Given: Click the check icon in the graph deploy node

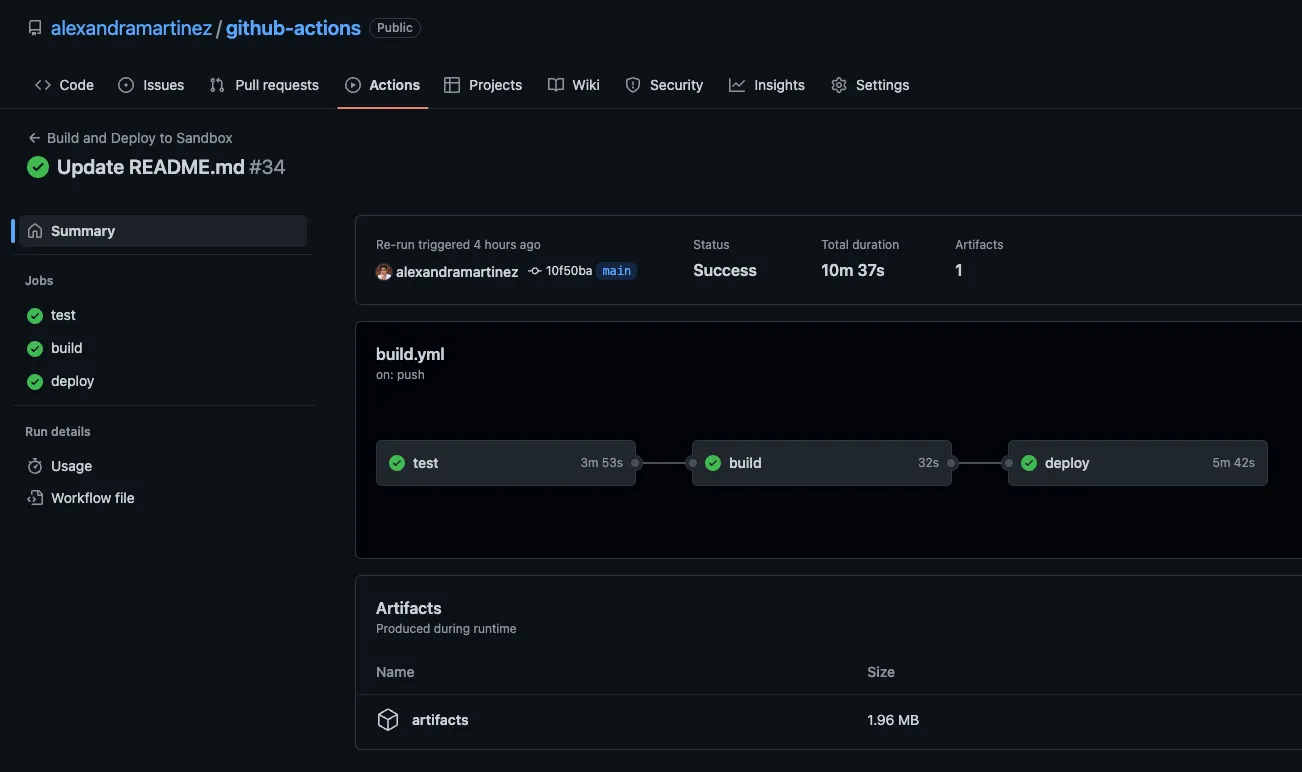Looking at the screenshot, I should coord(1029,463).
